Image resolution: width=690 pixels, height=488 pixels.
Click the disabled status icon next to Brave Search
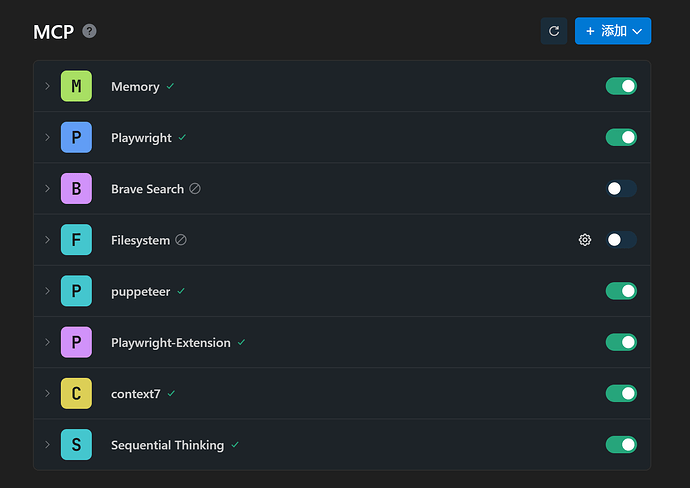pos(195,188)
